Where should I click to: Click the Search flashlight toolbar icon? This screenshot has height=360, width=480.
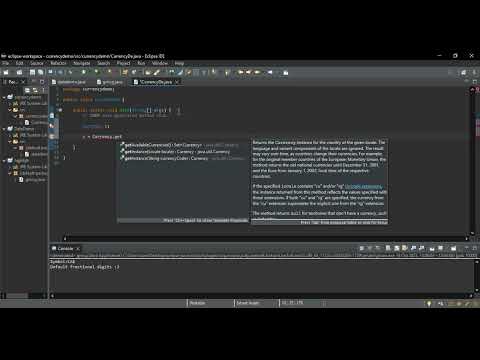click(x=156, y=72)
